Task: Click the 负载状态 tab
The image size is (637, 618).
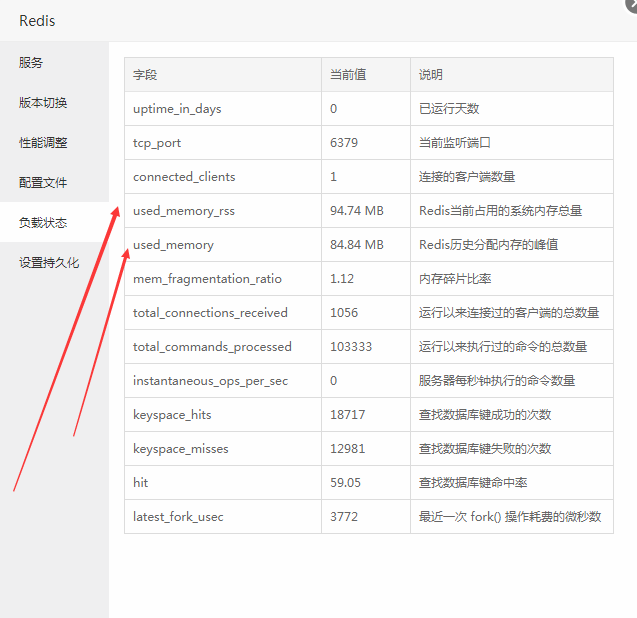Action: coord(43,222)
